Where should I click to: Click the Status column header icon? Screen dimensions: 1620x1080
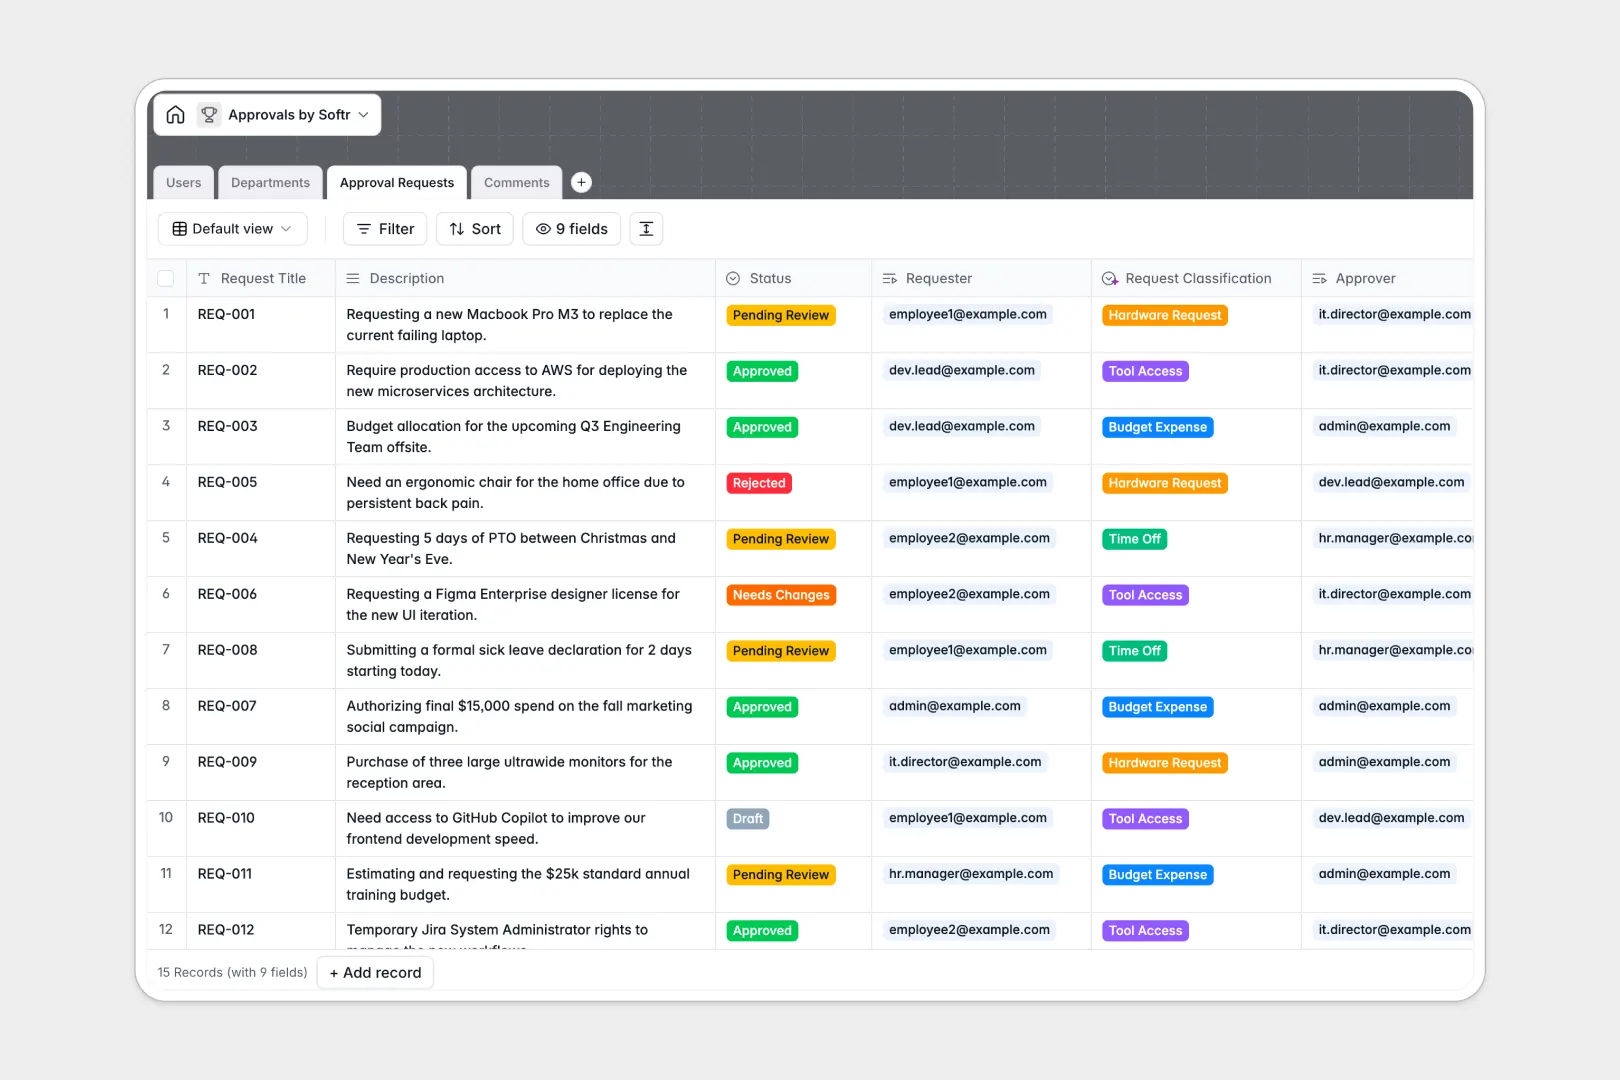click(x=733, y=278)
